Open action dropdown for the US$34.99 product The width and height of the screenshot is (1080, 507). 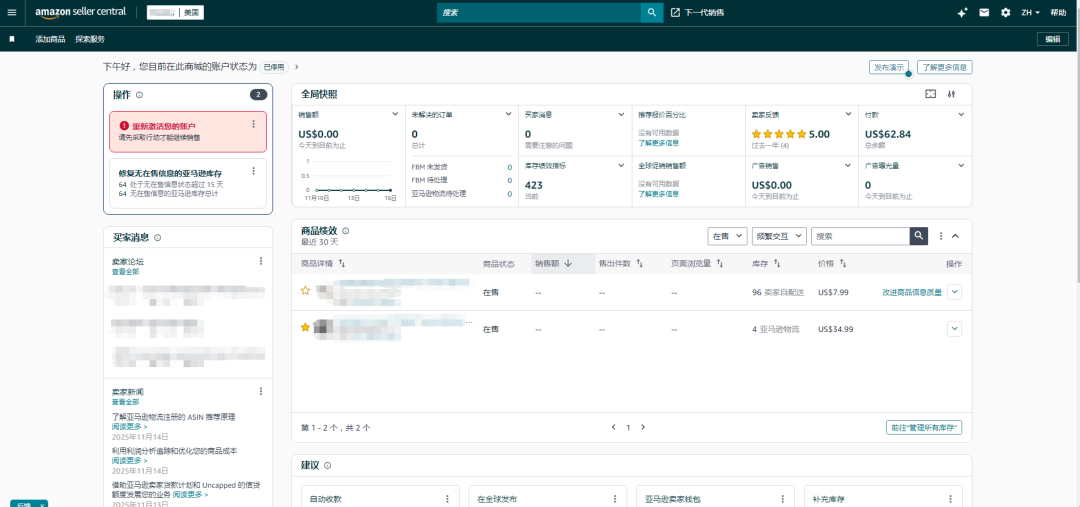point(955,329)
